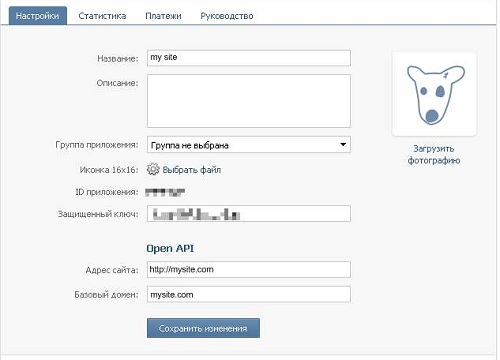Focus the Описание text area
This screenshot has height=360, width=500.
click(249, 101)
